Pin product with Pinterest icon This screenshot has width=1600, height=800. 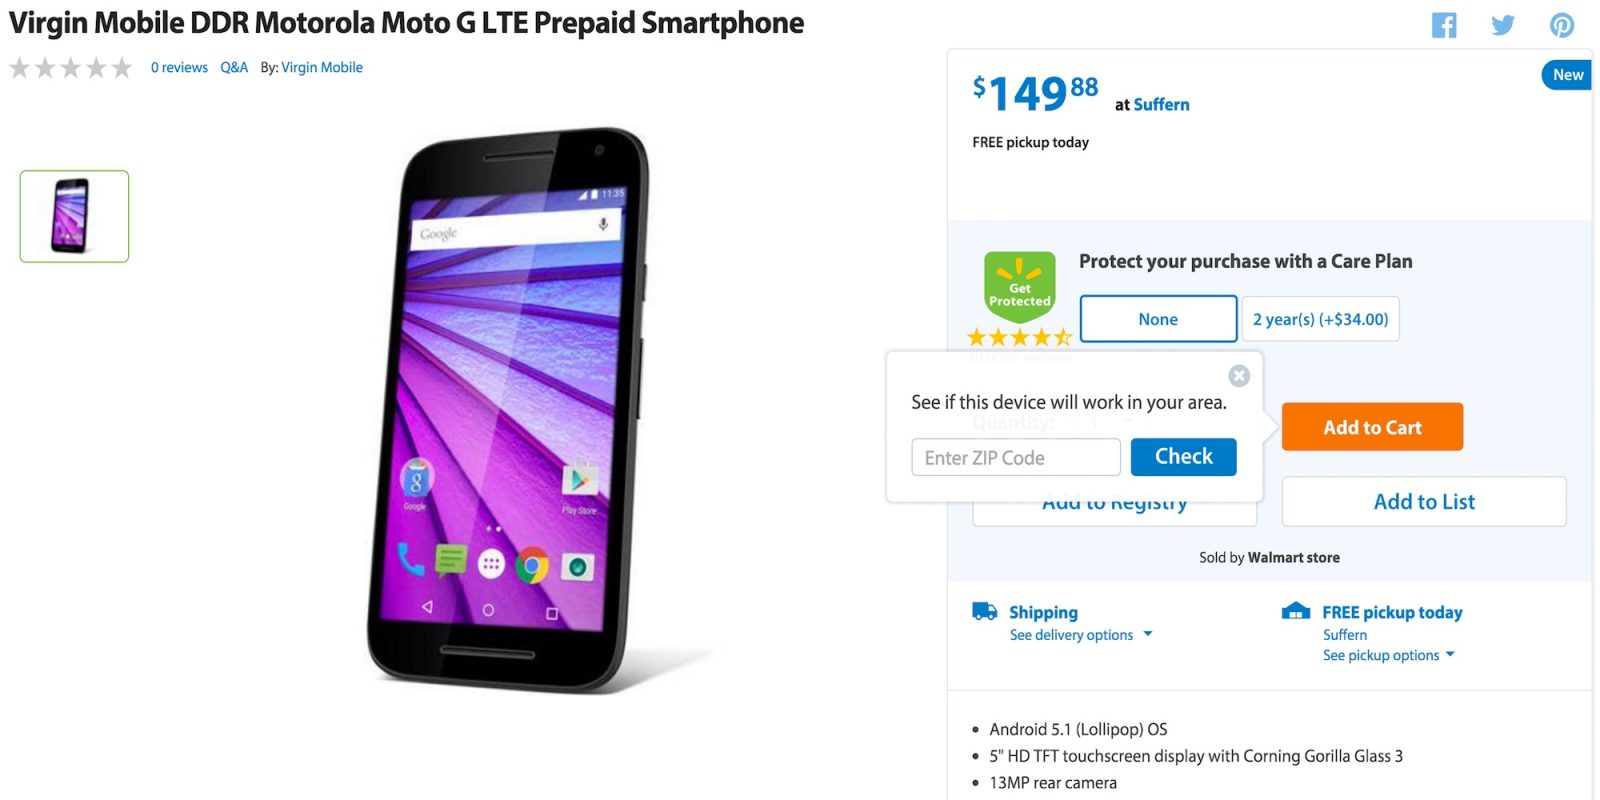click(x=1562, y=25)
